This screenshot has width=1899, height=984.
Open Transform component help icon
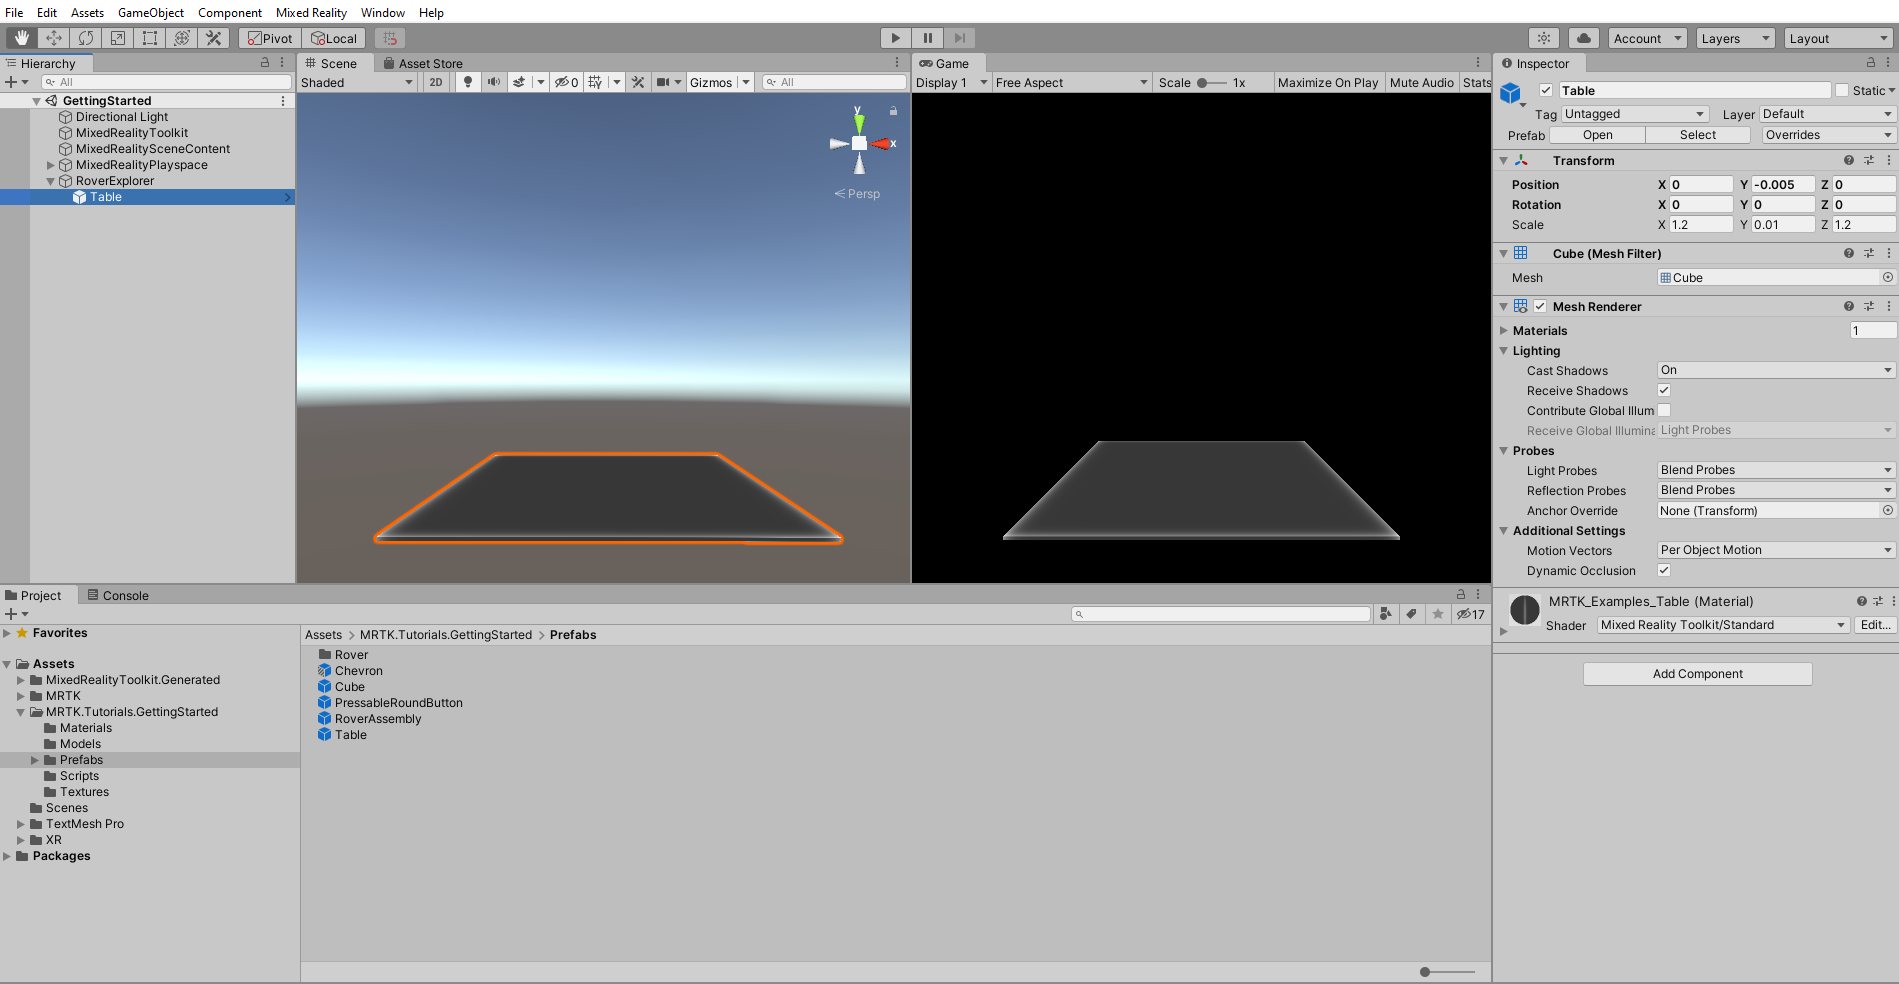pos(1849,160)
